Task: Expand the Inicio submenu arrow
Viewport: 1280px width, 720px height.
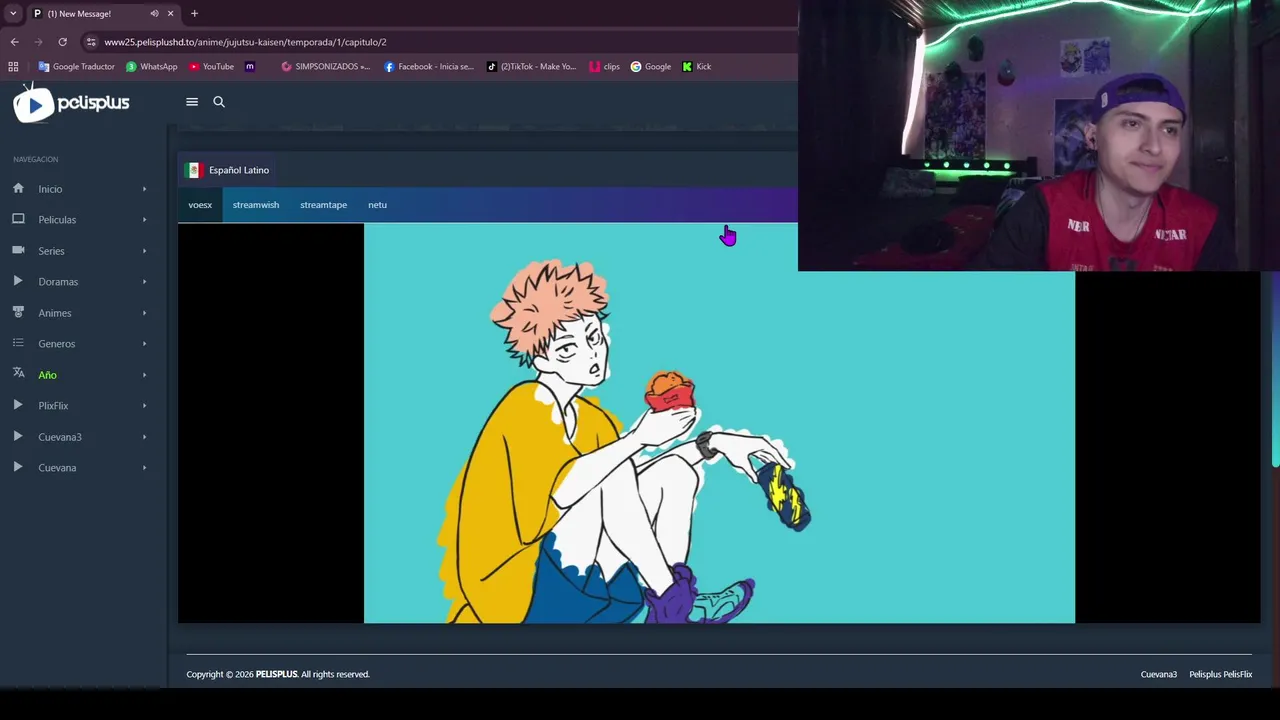Action: click(144, 189)
